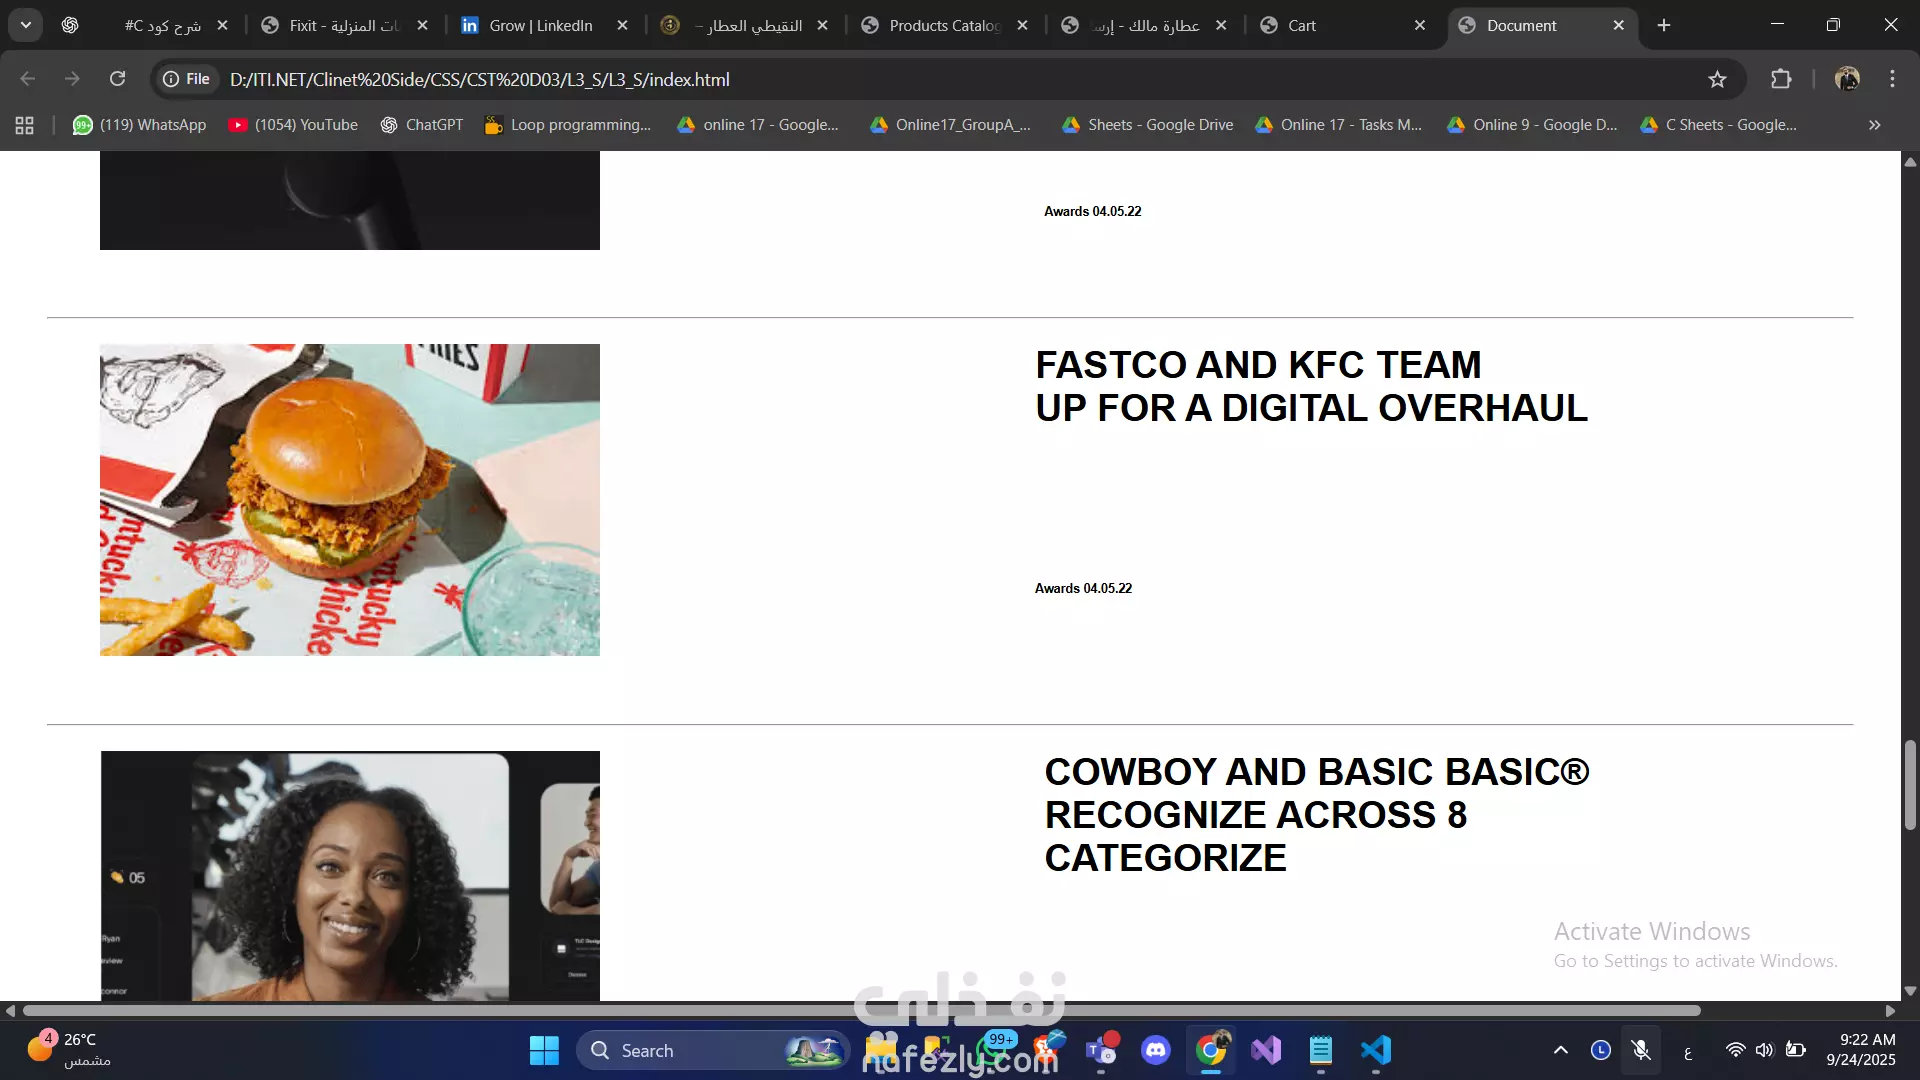Click the horizontal page scrollbar
1920x1080 pixels.
click(x=860, y=1010)
